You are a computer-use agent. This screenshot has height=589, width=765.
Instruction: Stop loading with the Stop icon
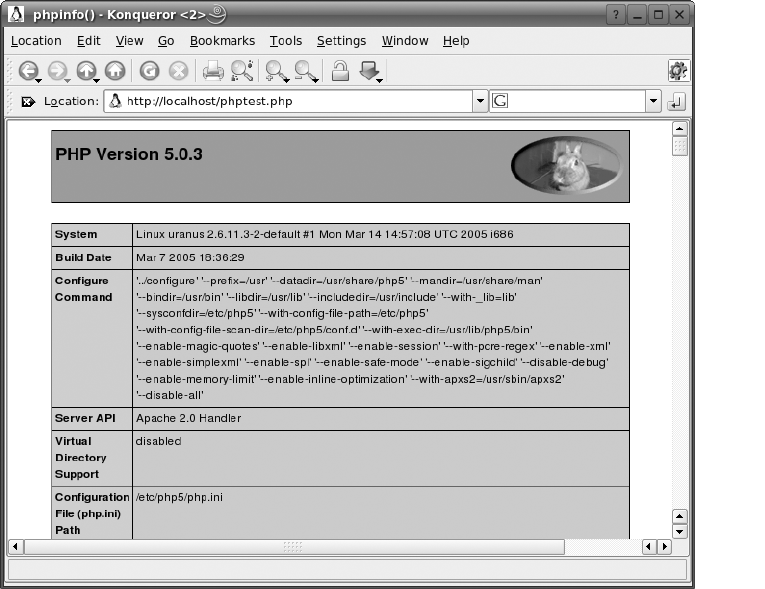[x=179, y=71]
